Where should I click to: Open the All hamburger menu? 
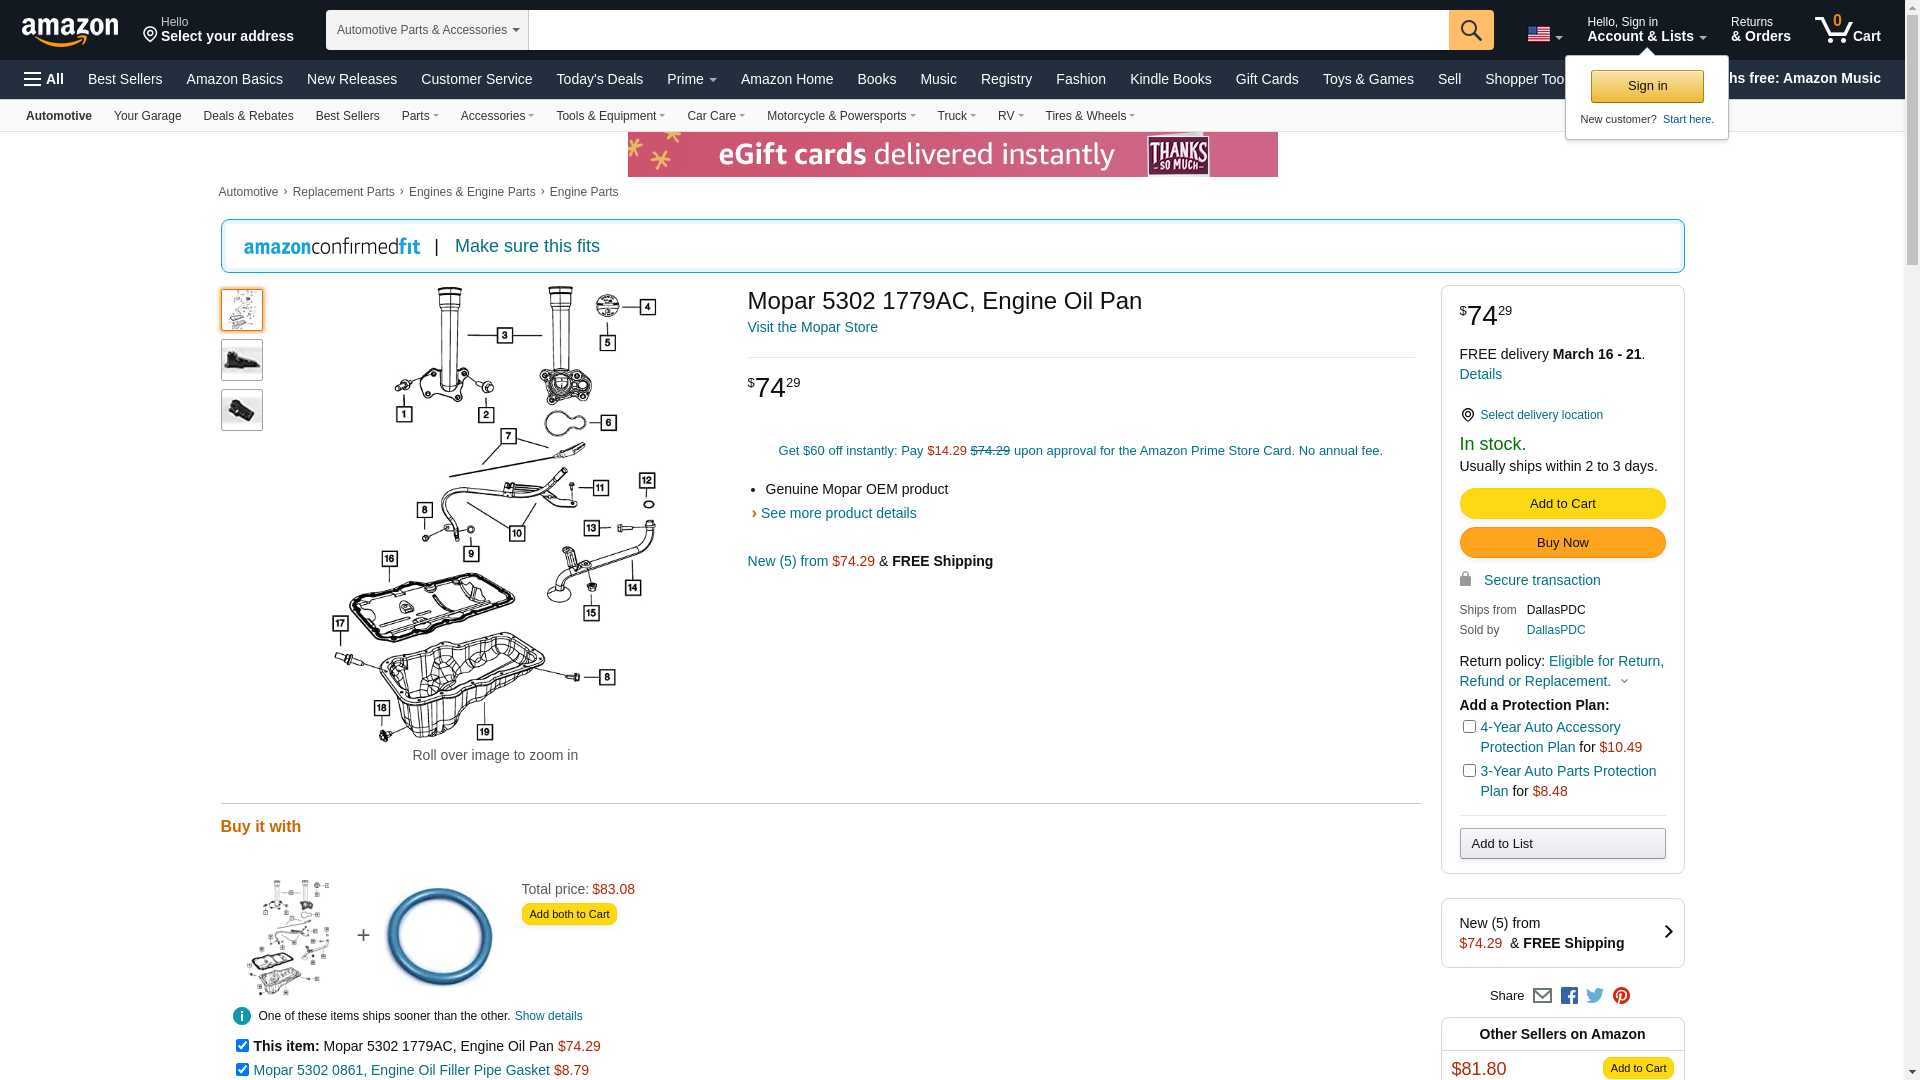coord(44,79)
